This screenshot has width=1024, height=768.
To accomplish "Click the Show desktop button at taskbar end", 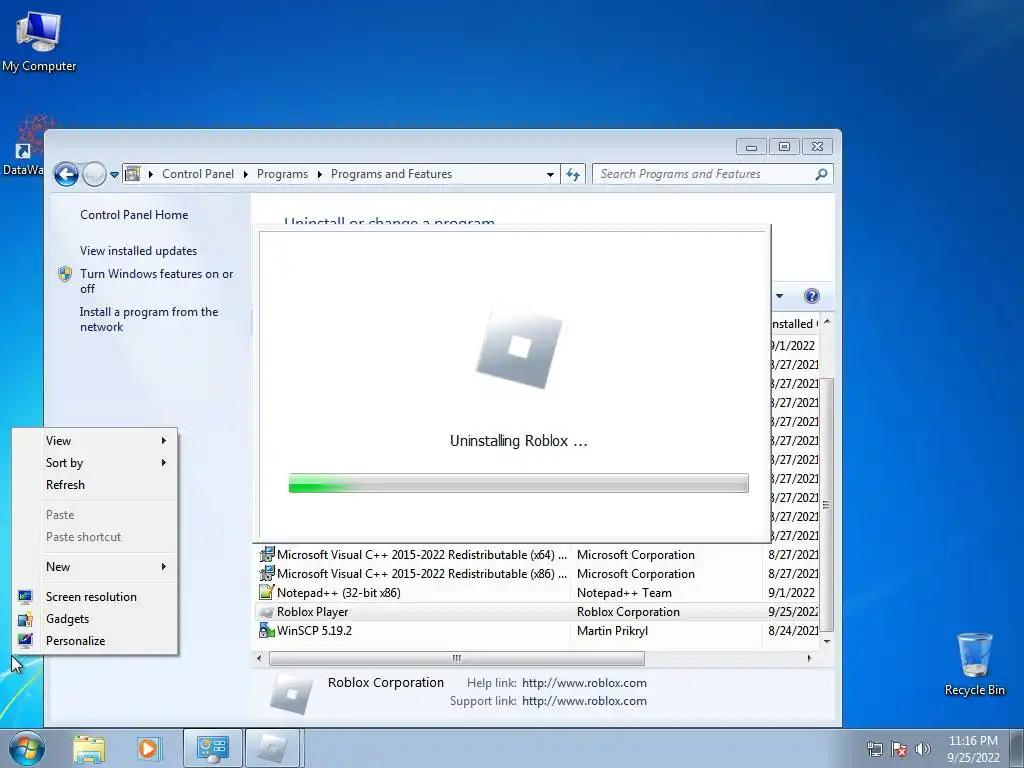I will tap(1019, 748).
